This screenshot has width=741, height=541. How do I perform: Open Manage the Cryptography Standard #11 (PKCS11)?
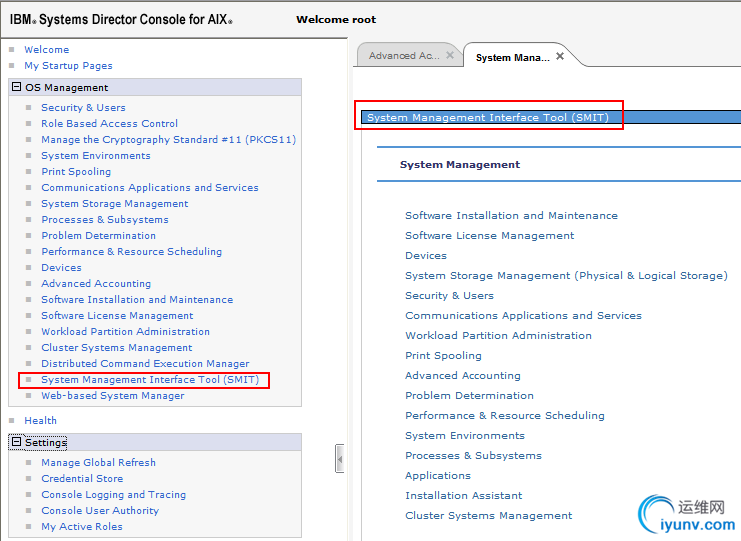coord(169,140)
